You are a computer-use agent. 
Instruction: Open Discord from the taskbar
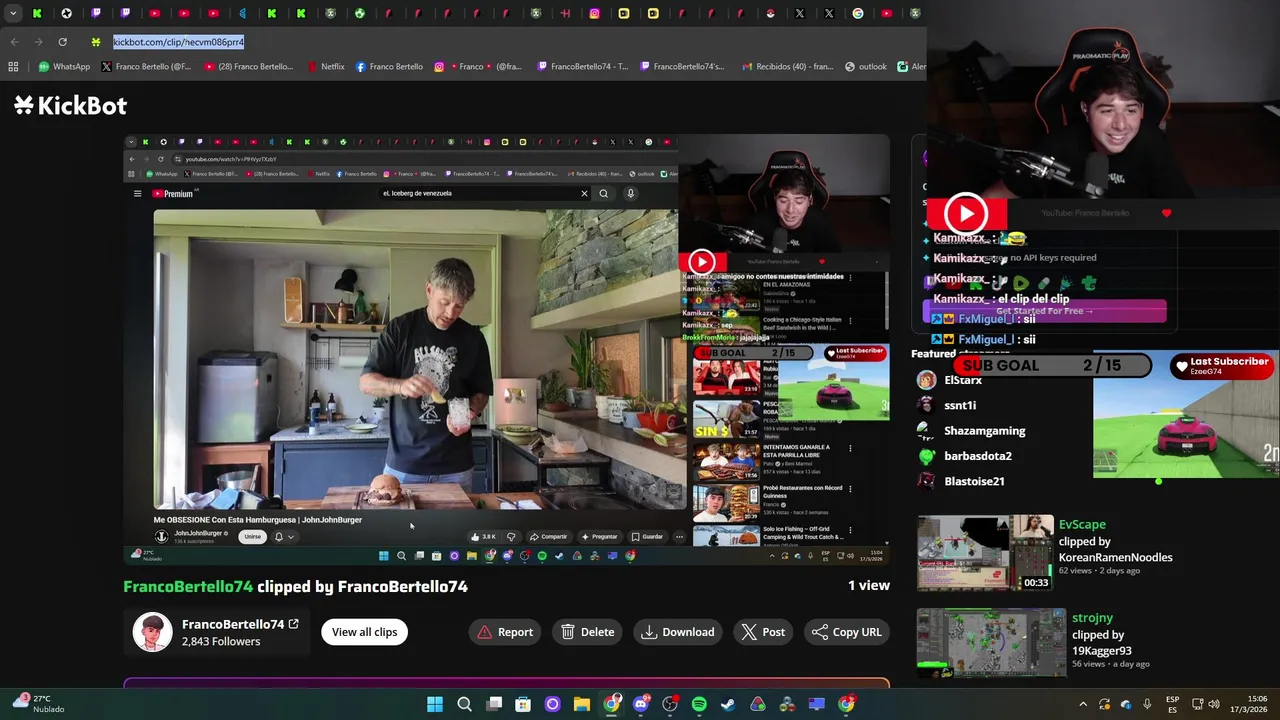pyautogui.click(x=641, y=704)
